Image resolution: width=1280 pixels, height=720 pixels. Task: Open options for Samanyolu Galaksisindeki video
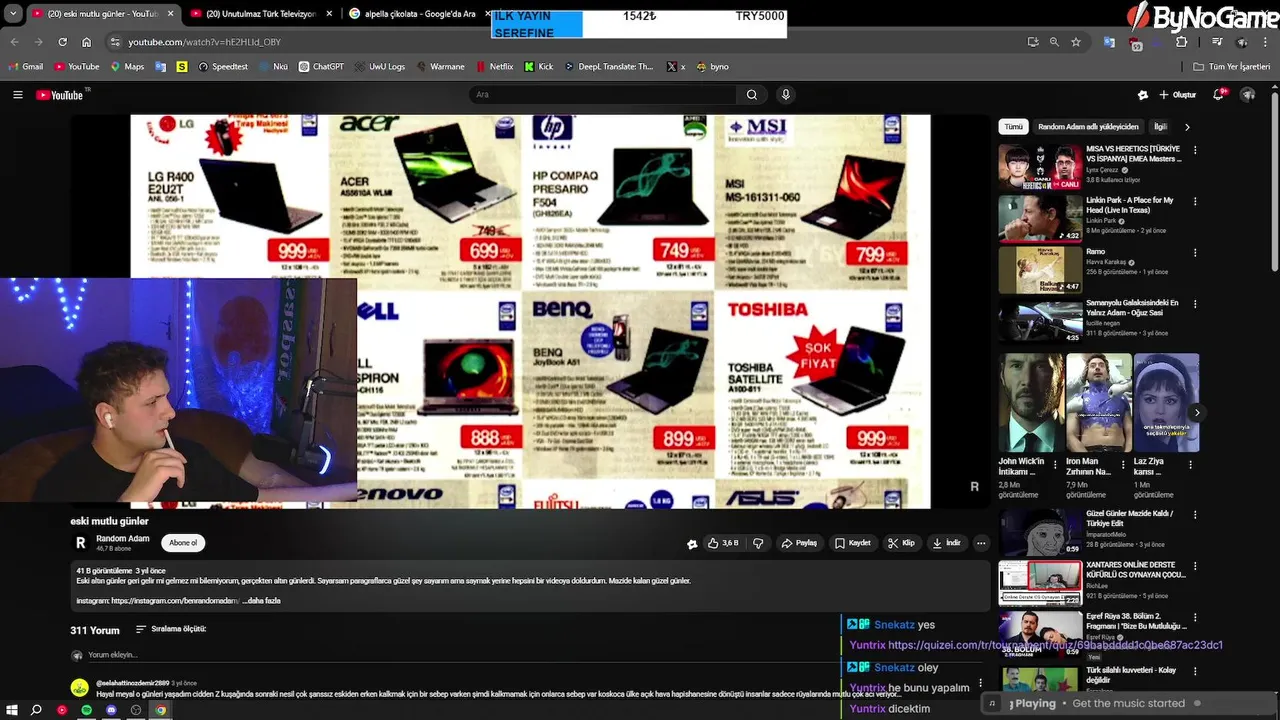(x=1195, y=304)
